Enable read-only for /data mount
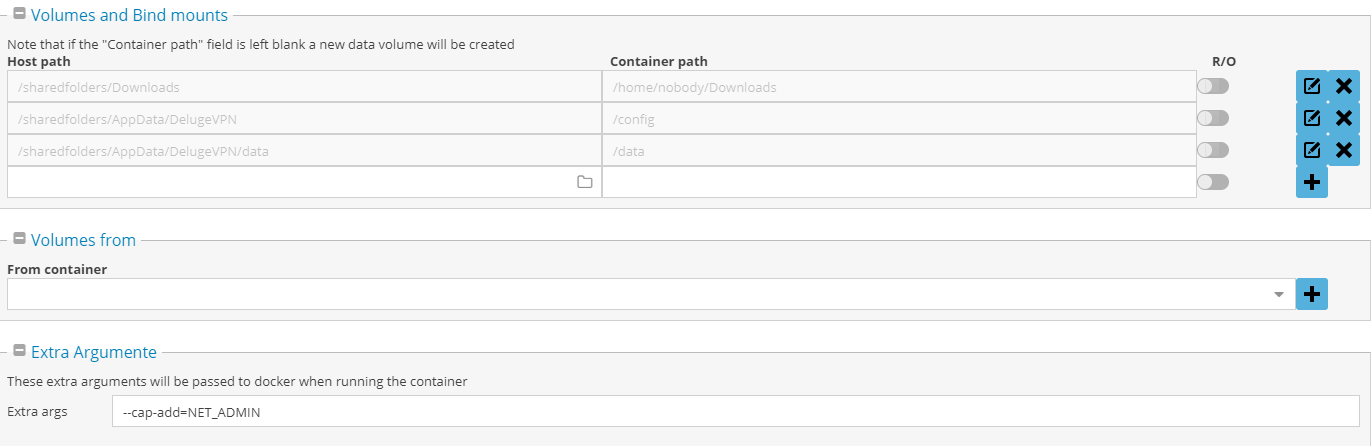 [x=1213, y=150]
